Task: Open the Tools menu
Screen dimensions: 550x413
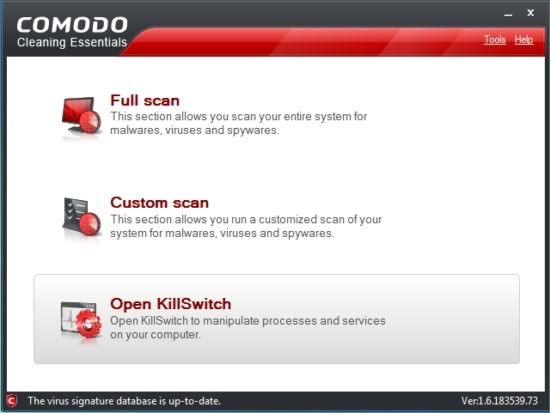Action: [x=495, y=40]
